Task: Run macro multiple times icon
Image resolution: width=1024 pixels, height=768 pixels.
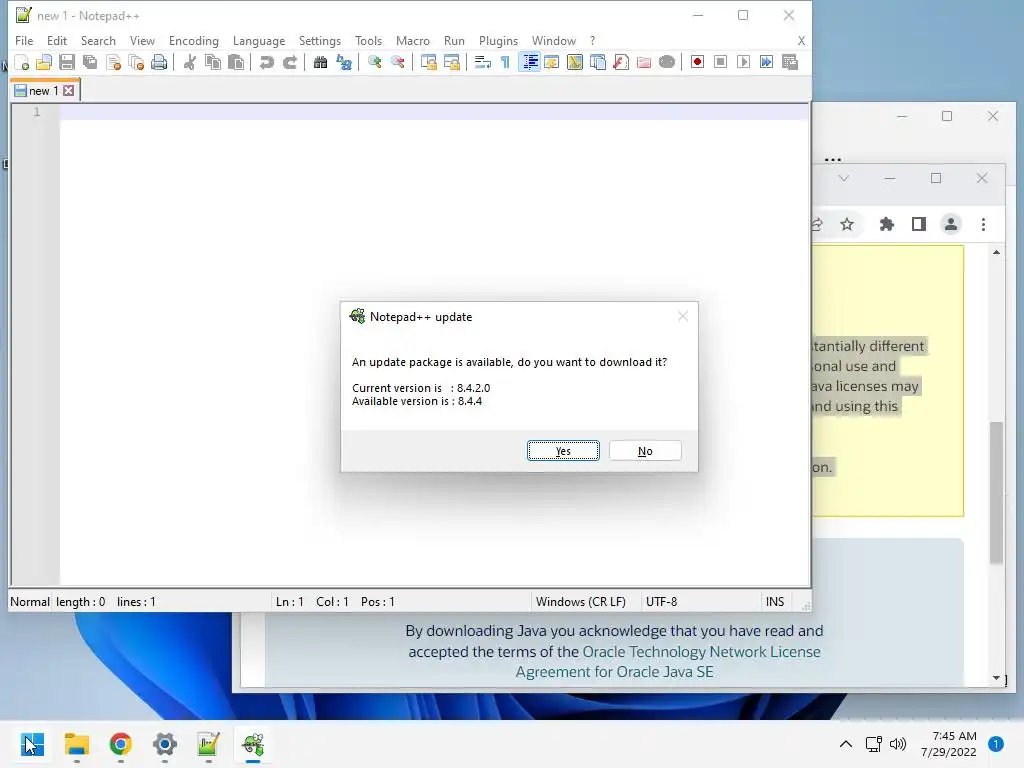Action: 767,62
